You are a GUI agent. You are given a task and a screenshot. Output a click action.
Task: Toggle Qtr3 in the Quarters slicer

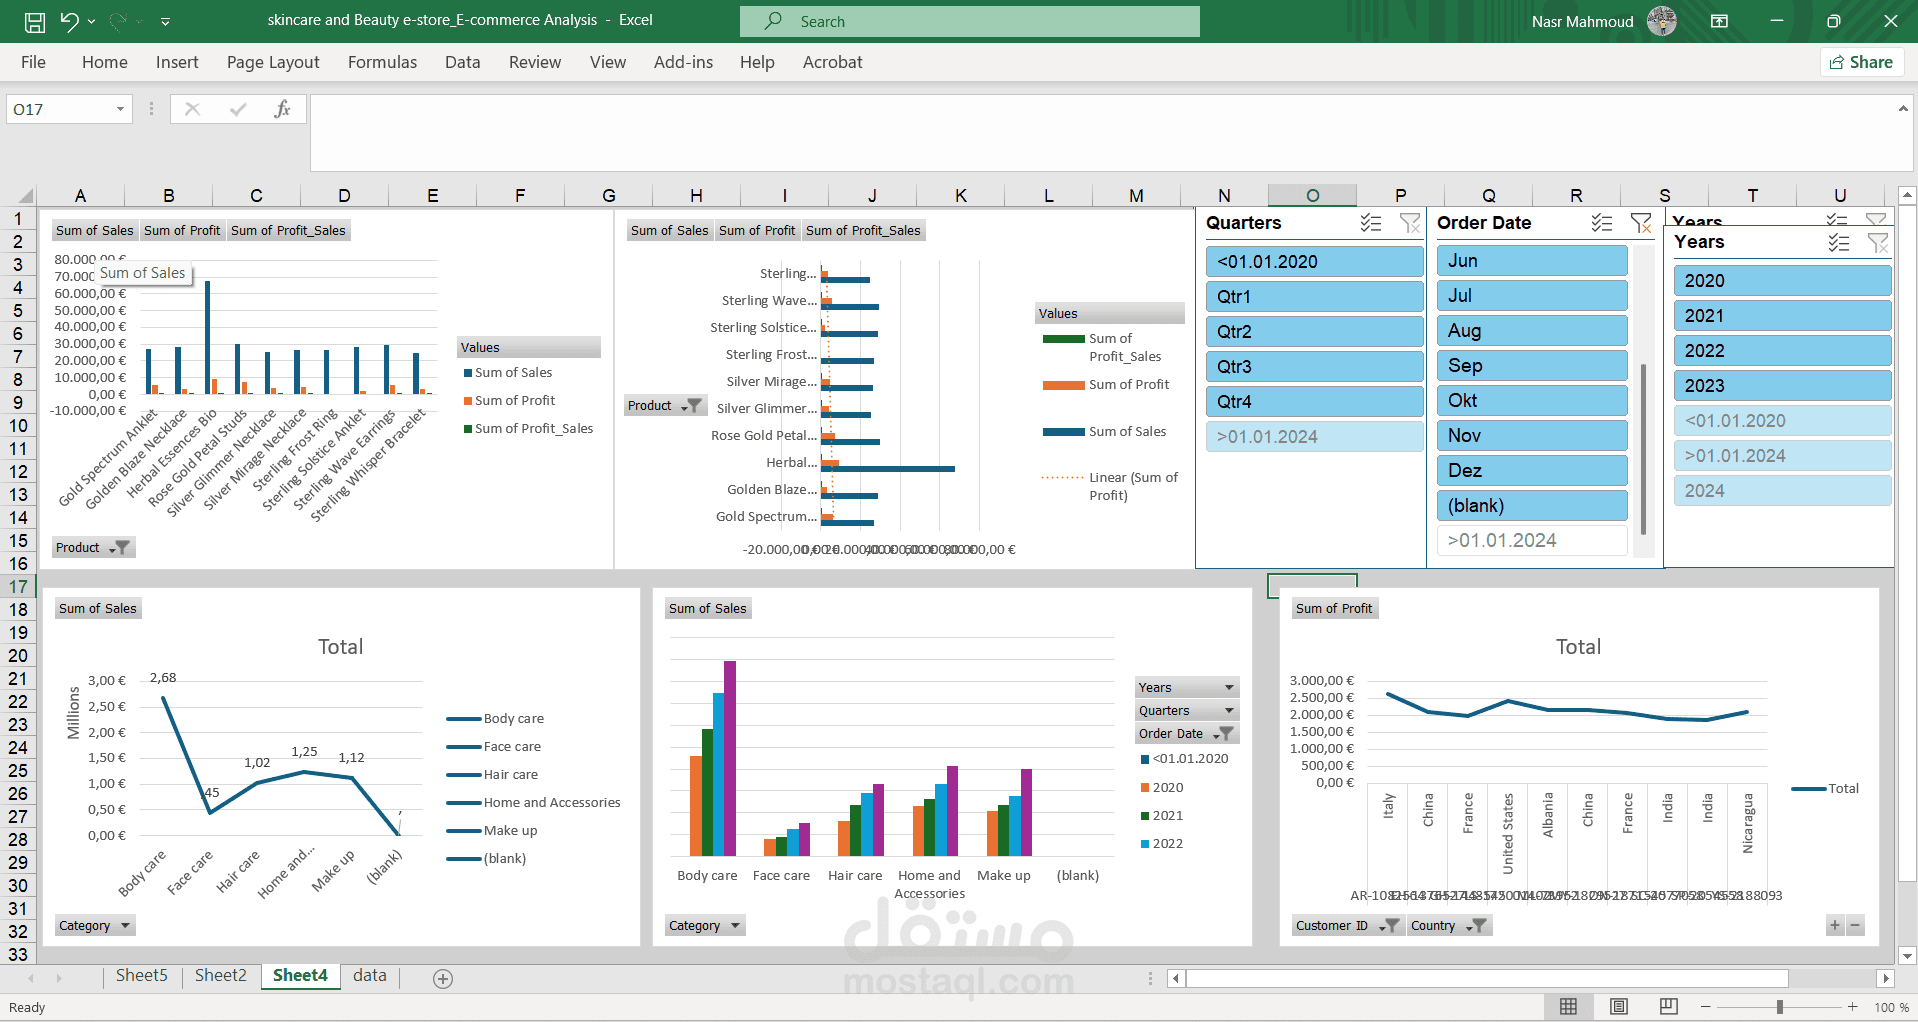[1314, 367]
